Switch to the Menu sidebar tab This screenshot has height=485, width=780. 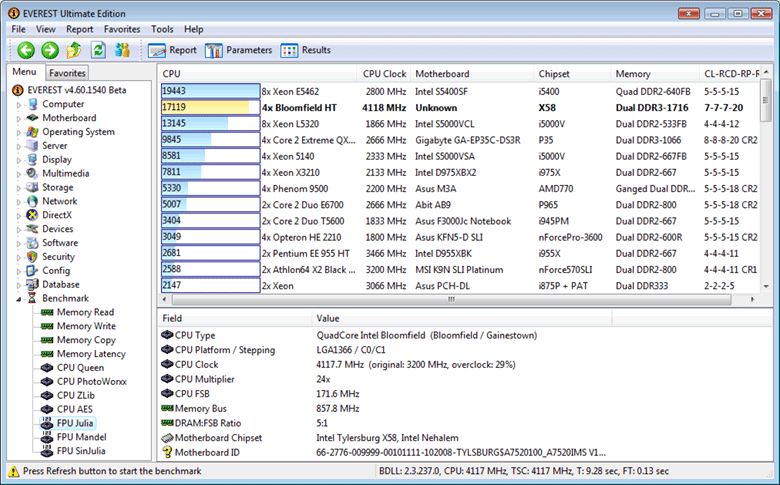[x=24, y=72]
